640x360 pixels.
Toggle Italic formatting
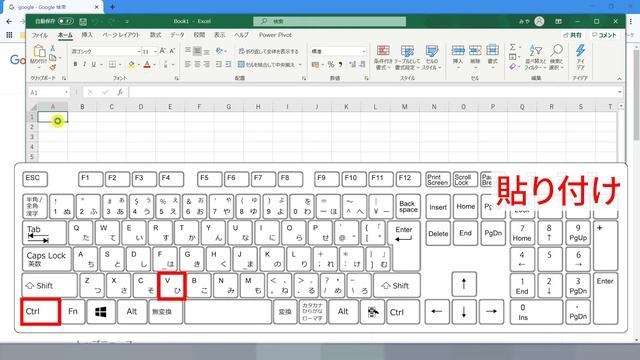click(x=84, y=64)
